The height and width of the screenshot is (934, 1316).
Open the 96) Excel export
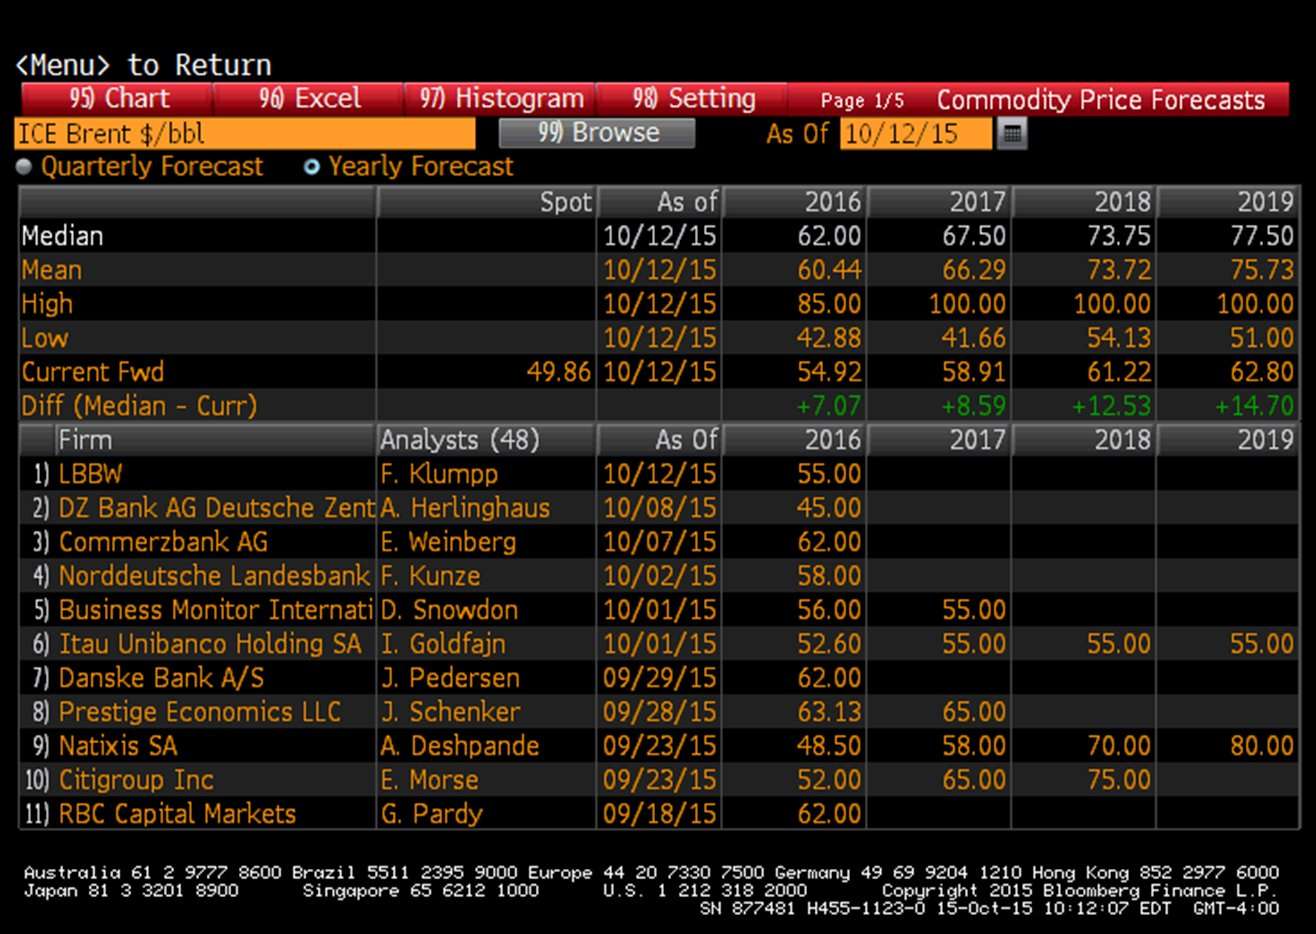308,98
